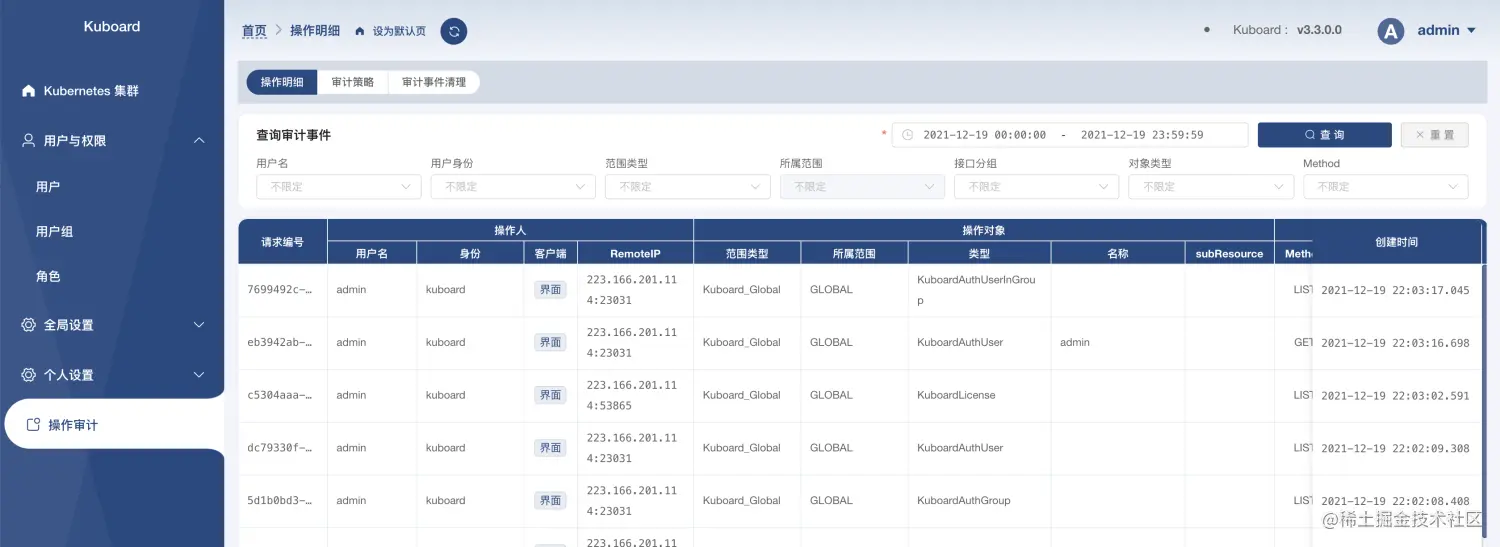Click KuboardAuthGroup type cell
1500x547 pixels.
(x=979, y=501)
